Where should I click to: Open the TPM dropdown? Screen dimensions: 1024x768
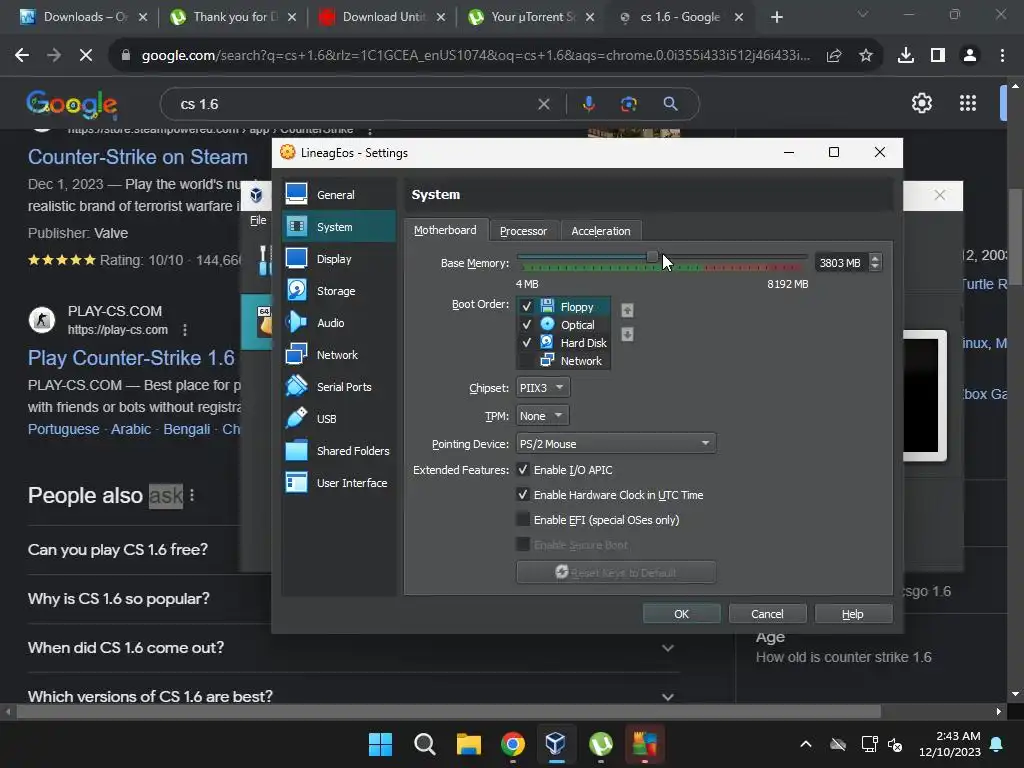[542, 416]
